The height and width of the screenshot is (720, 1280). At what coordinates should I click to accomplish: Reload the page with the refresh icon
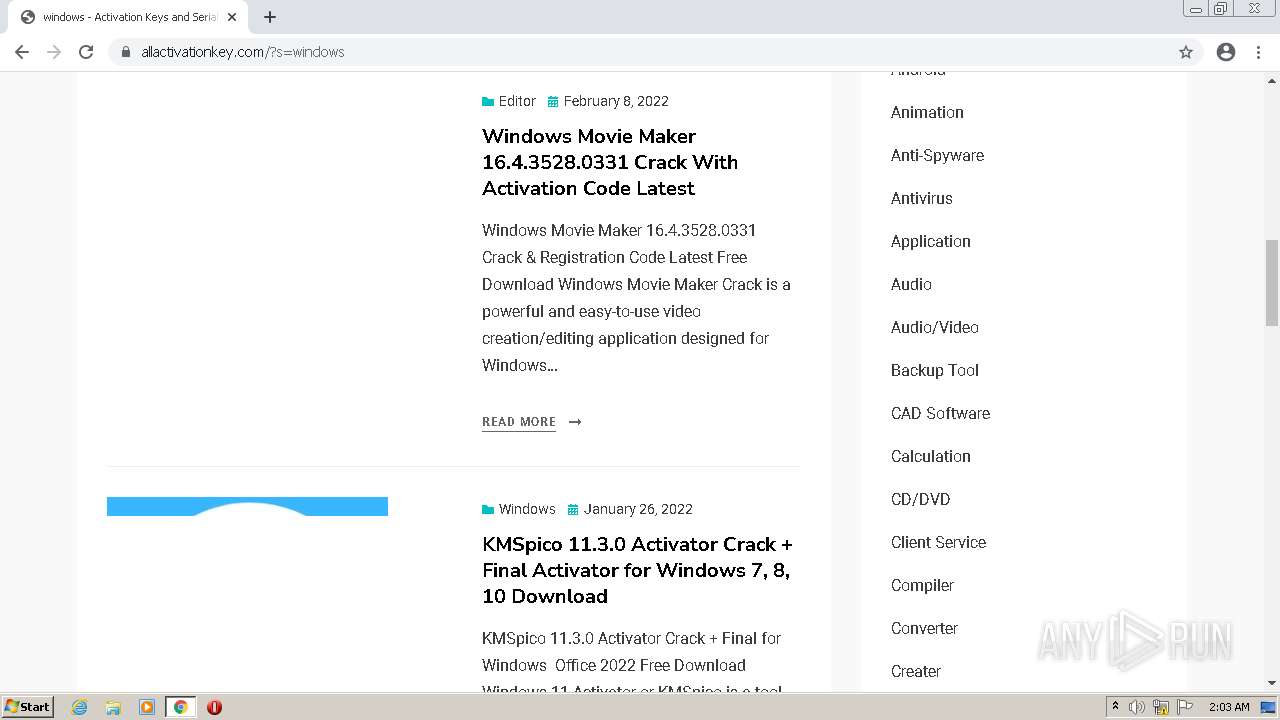coord(86,52)
